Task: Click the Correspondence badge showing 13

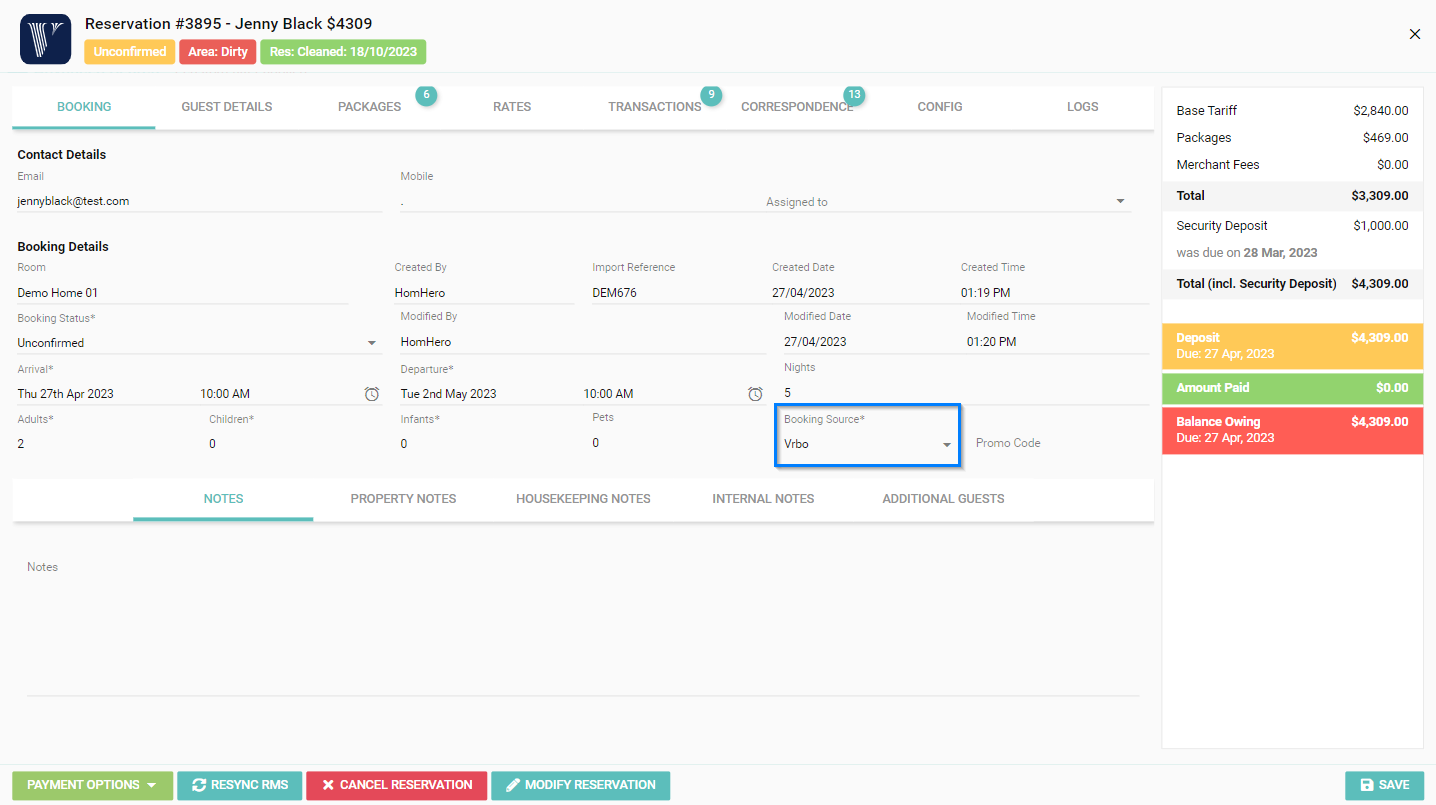Action: tap(854, 95)
